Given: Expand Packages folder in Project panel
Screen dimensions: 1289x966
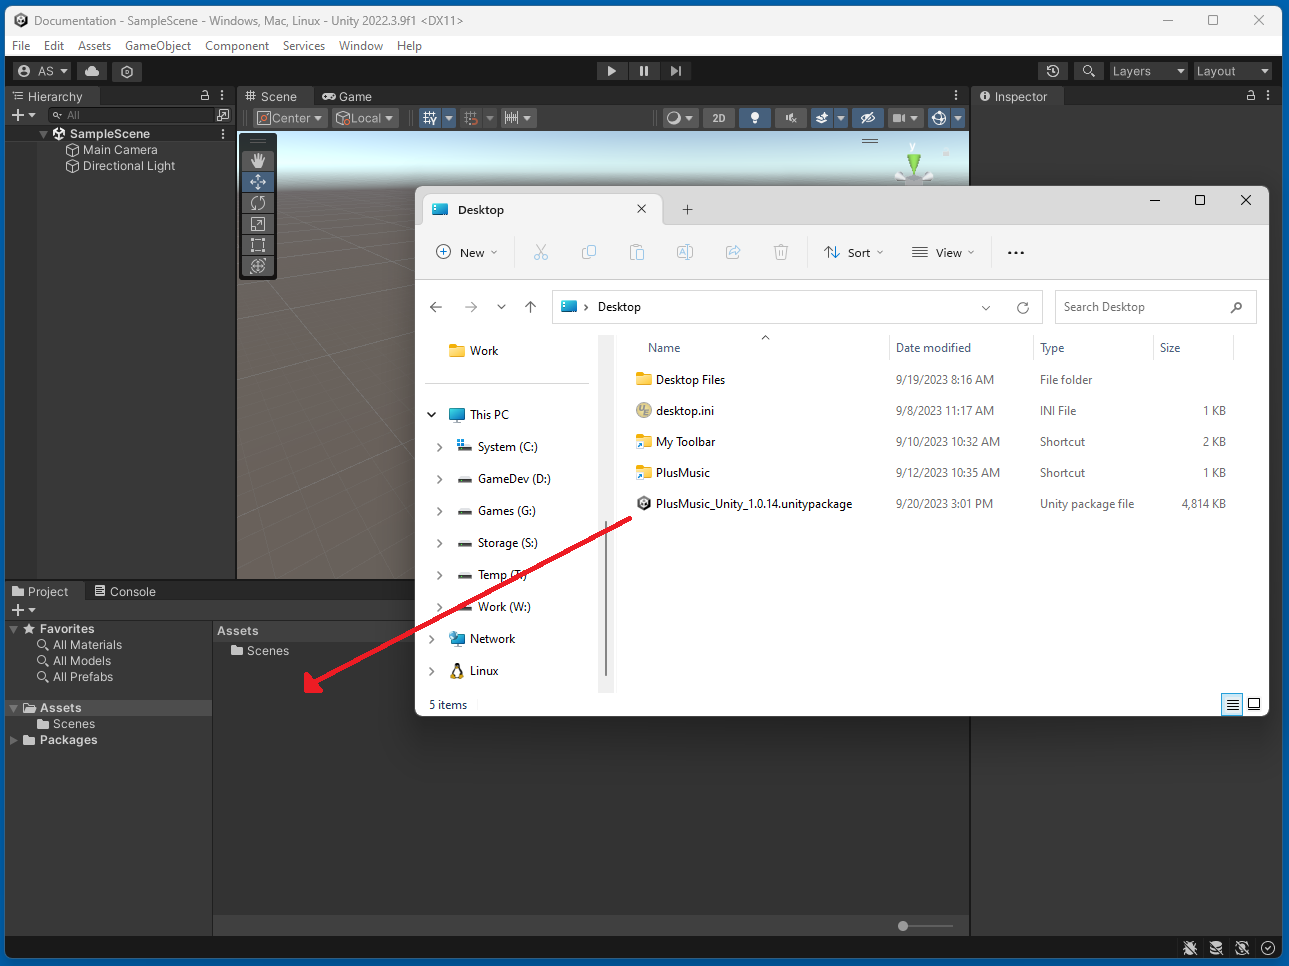Looking at the screenshot, I should [x=14, y=741].
